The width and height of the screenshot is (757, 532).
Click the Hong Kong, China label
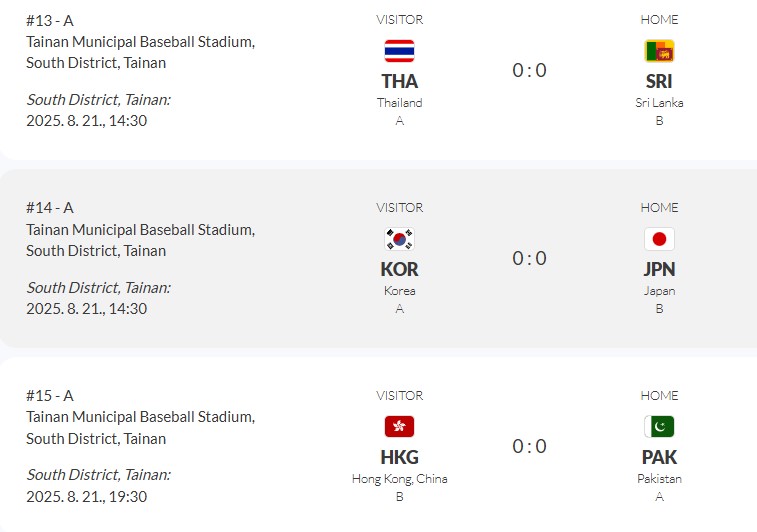[399, 479]
